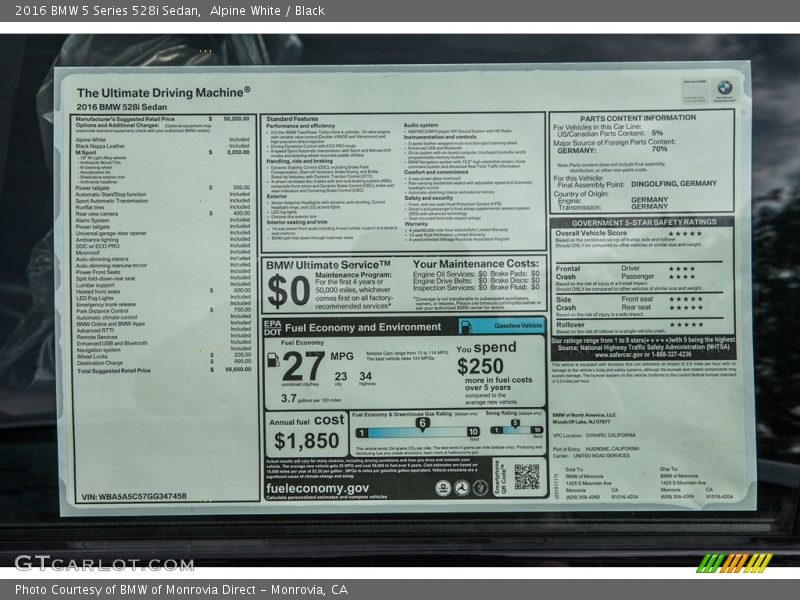Viewport: 800px width, 600px height.
Task: Click the Fuel Economy & Greenhouse Gas rating bar
Action: tap(418, 433)
